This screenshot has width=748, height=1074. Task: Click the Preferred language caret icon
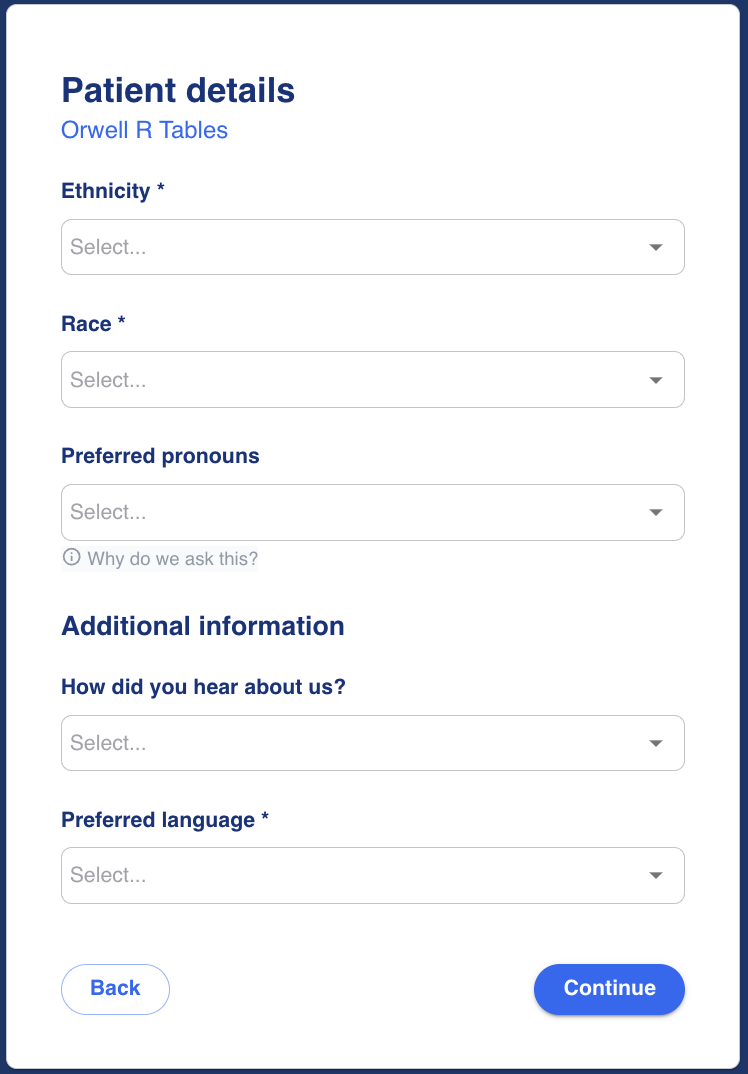656,875
